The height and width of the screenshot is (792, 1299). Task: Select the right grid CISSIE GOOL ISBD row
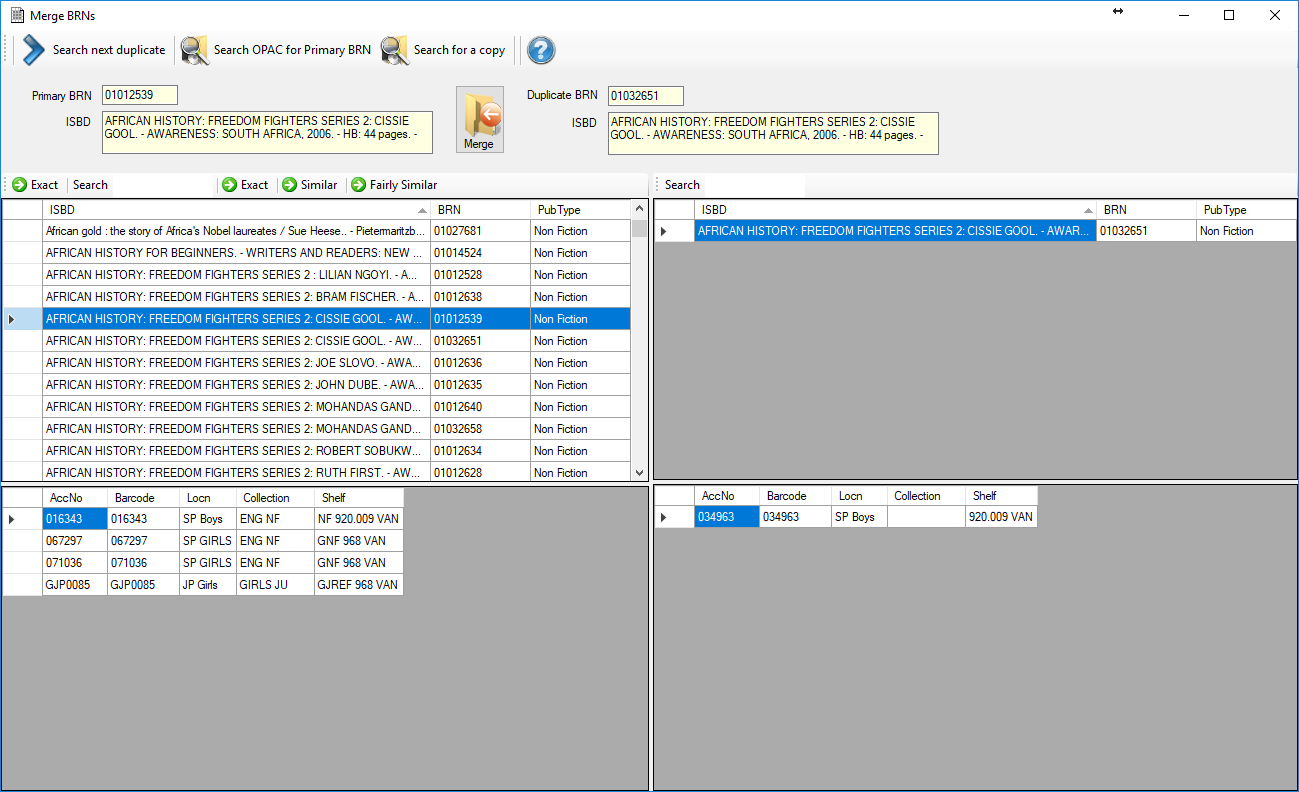point(895,231)
